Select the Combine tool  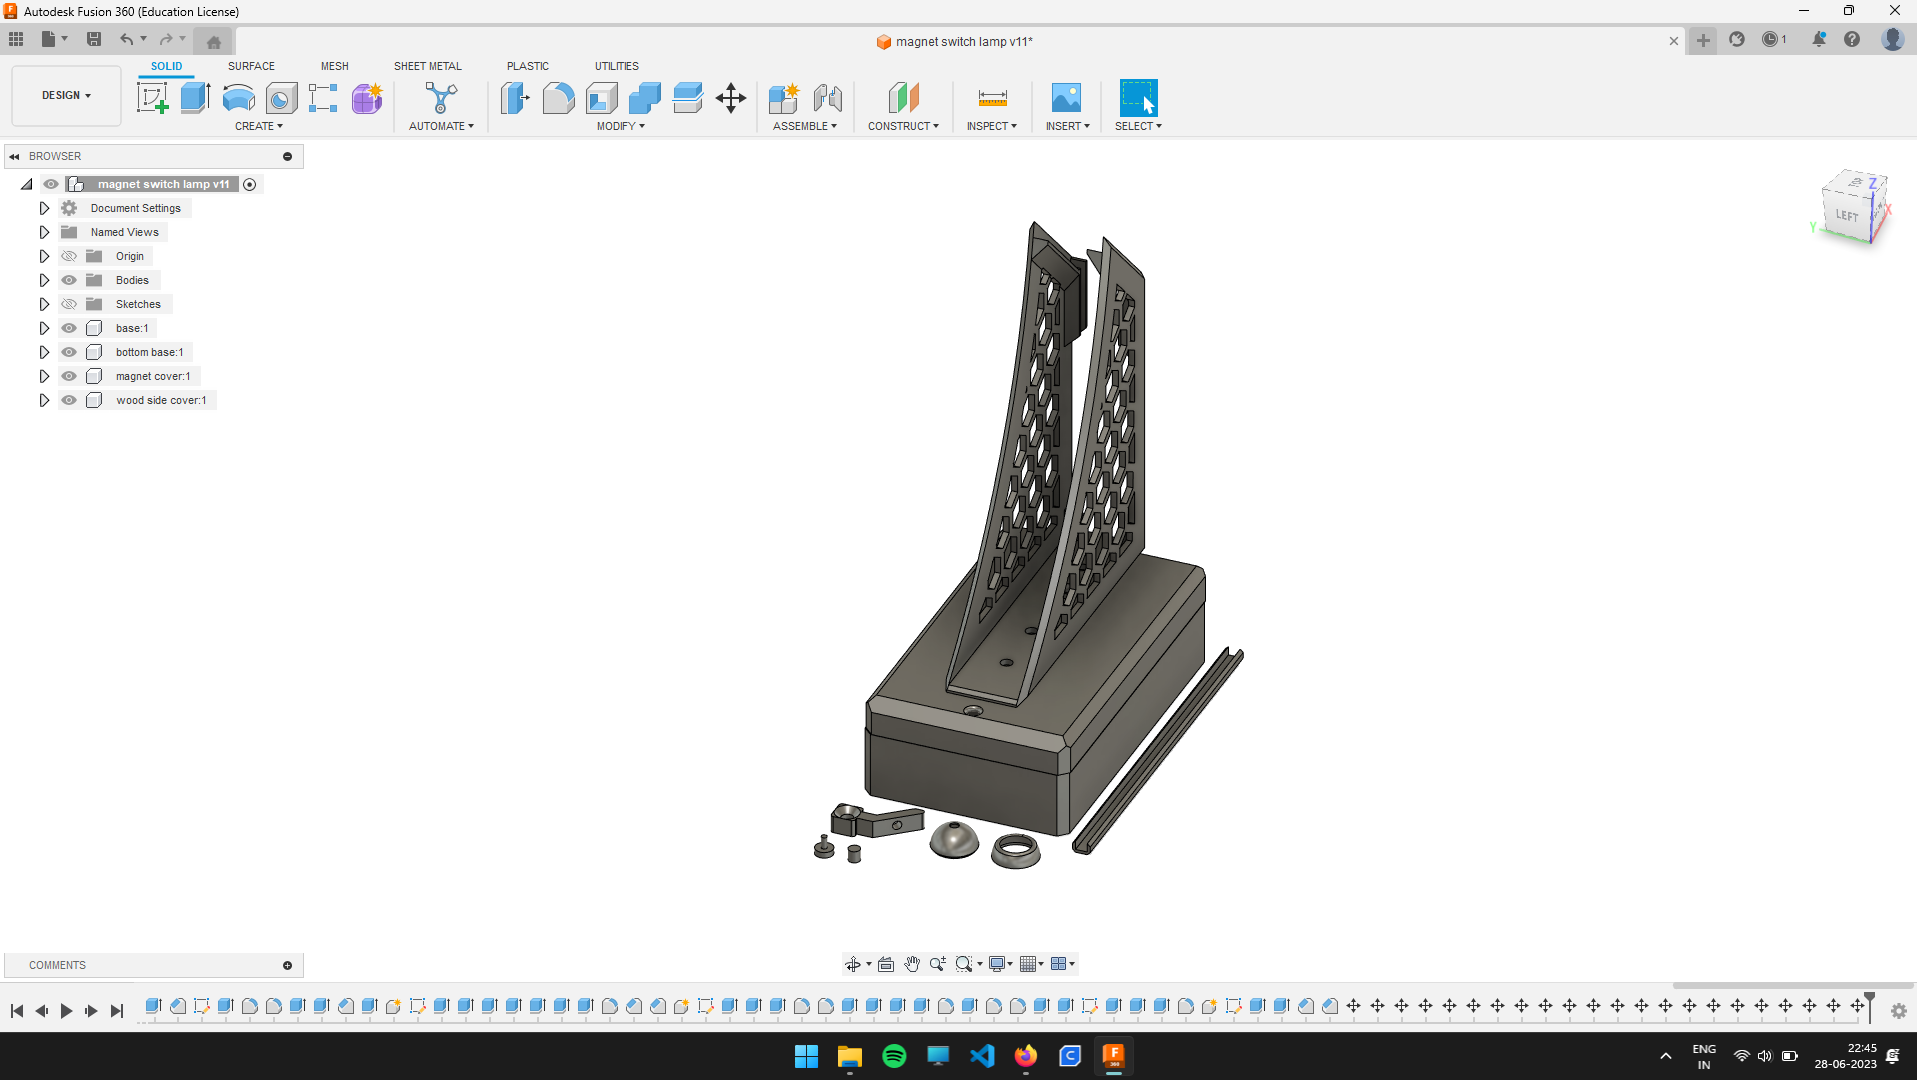(x=644, y=98)
